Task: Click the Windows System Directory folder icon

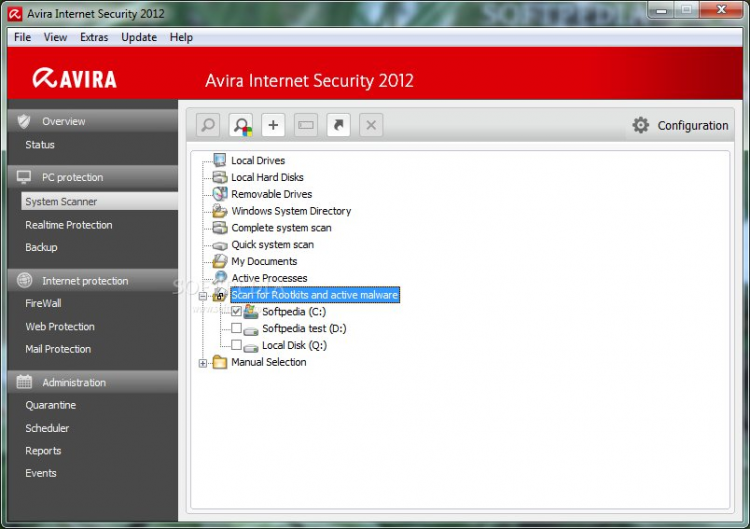Action: [x=220, y=210]
